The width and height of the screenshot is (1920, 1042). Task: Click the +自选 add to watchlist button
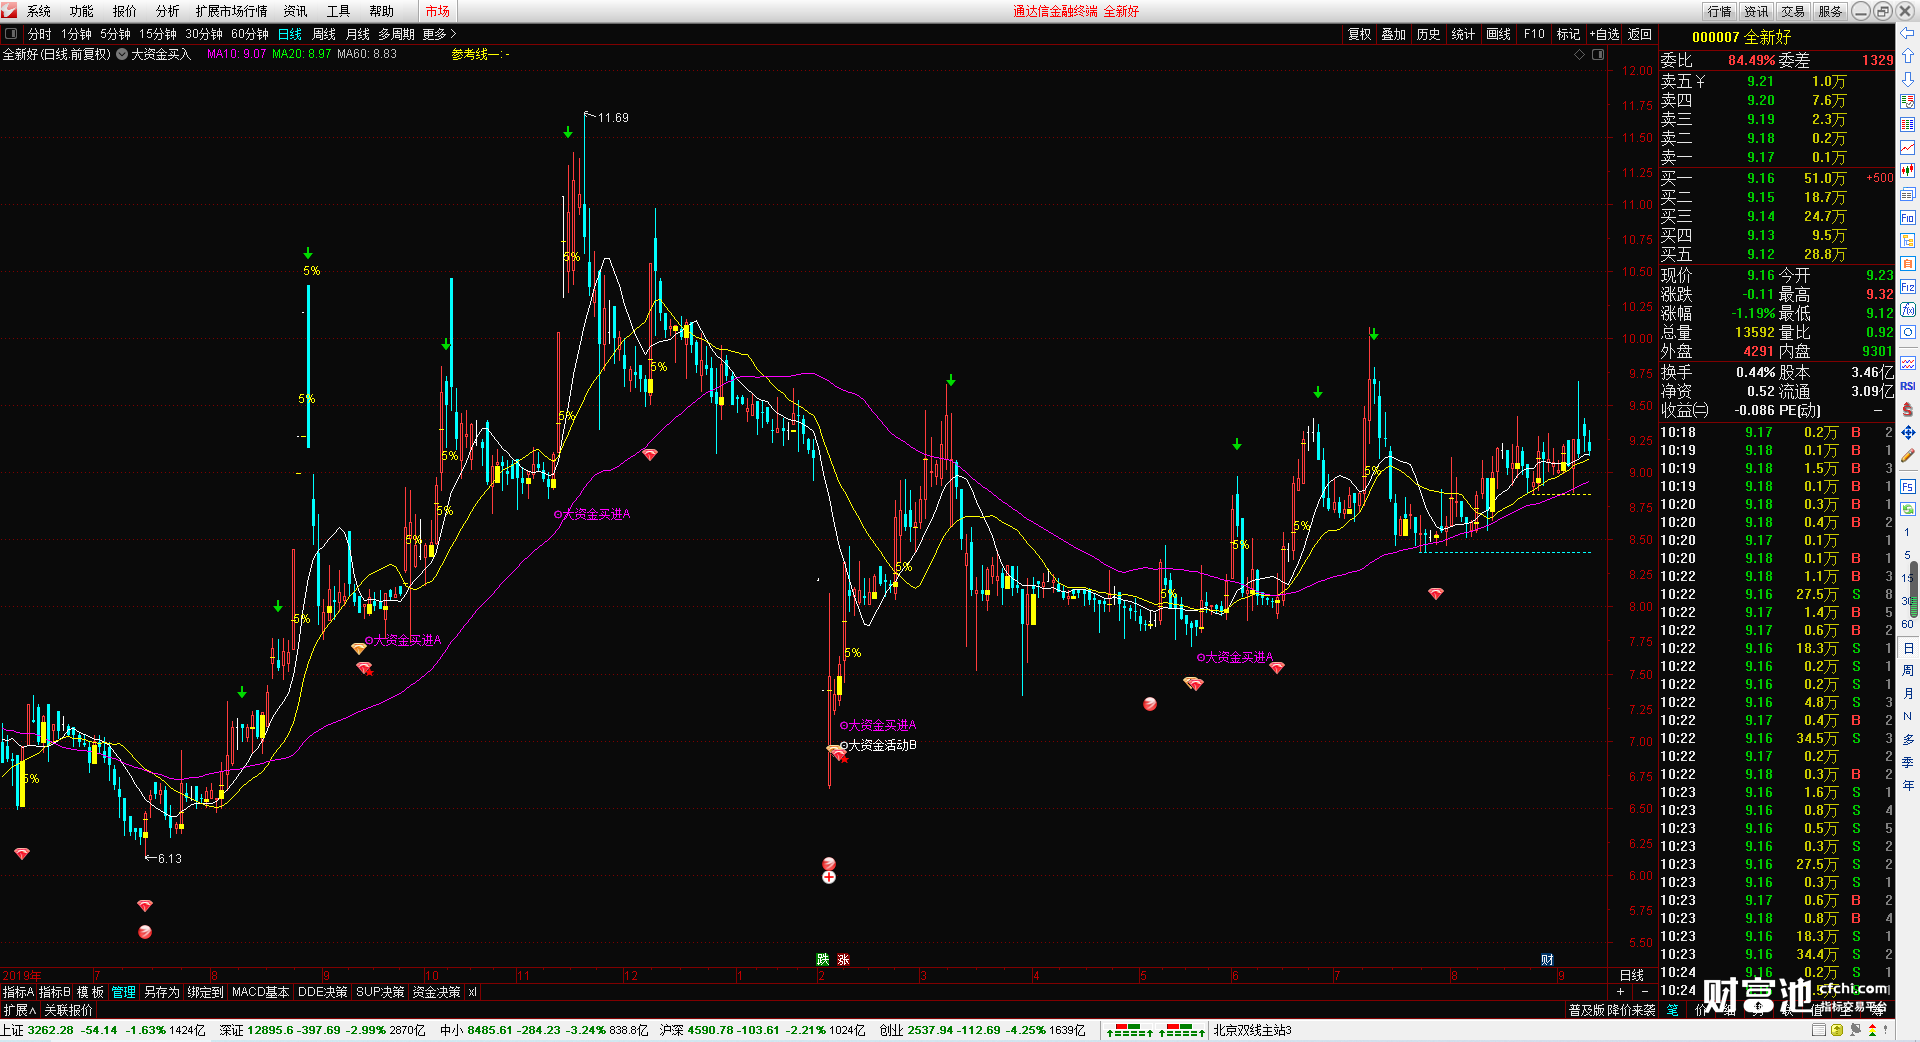[x=1605, y=34]
